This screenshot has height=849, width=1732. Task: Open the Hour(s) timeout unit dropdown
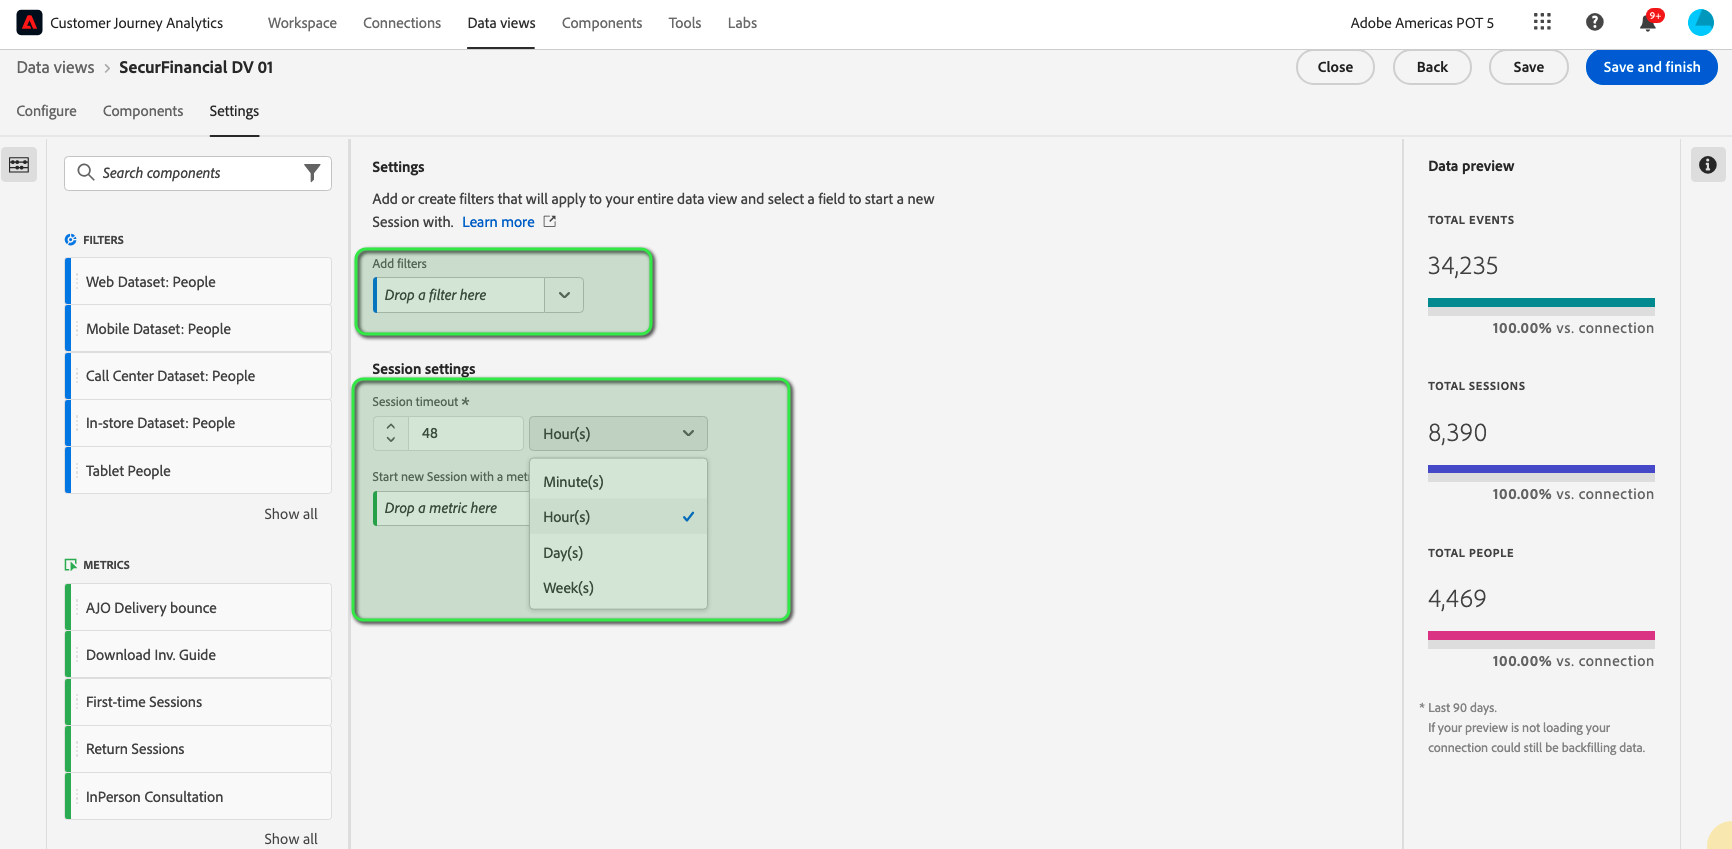[x=618, y=433]
